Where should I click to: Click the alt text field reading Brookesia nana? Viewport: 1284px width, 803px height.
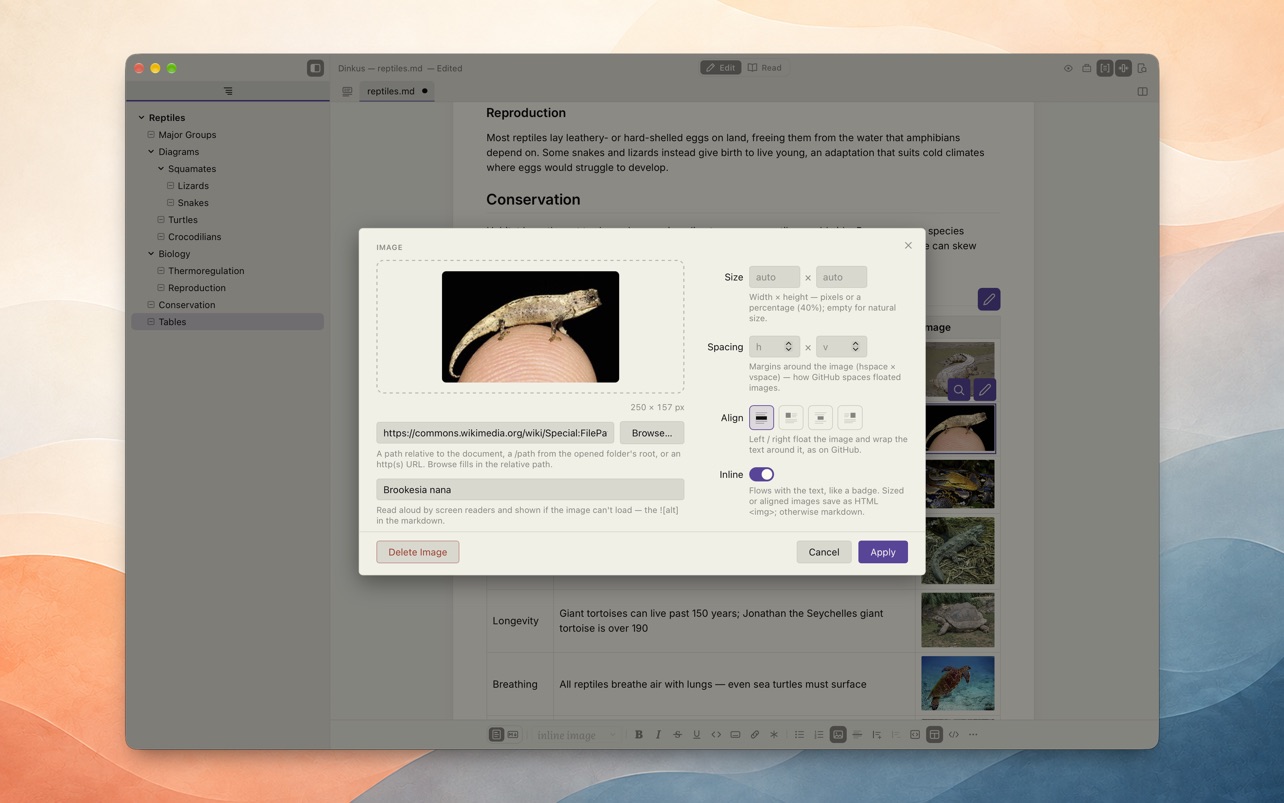point(530,490)
